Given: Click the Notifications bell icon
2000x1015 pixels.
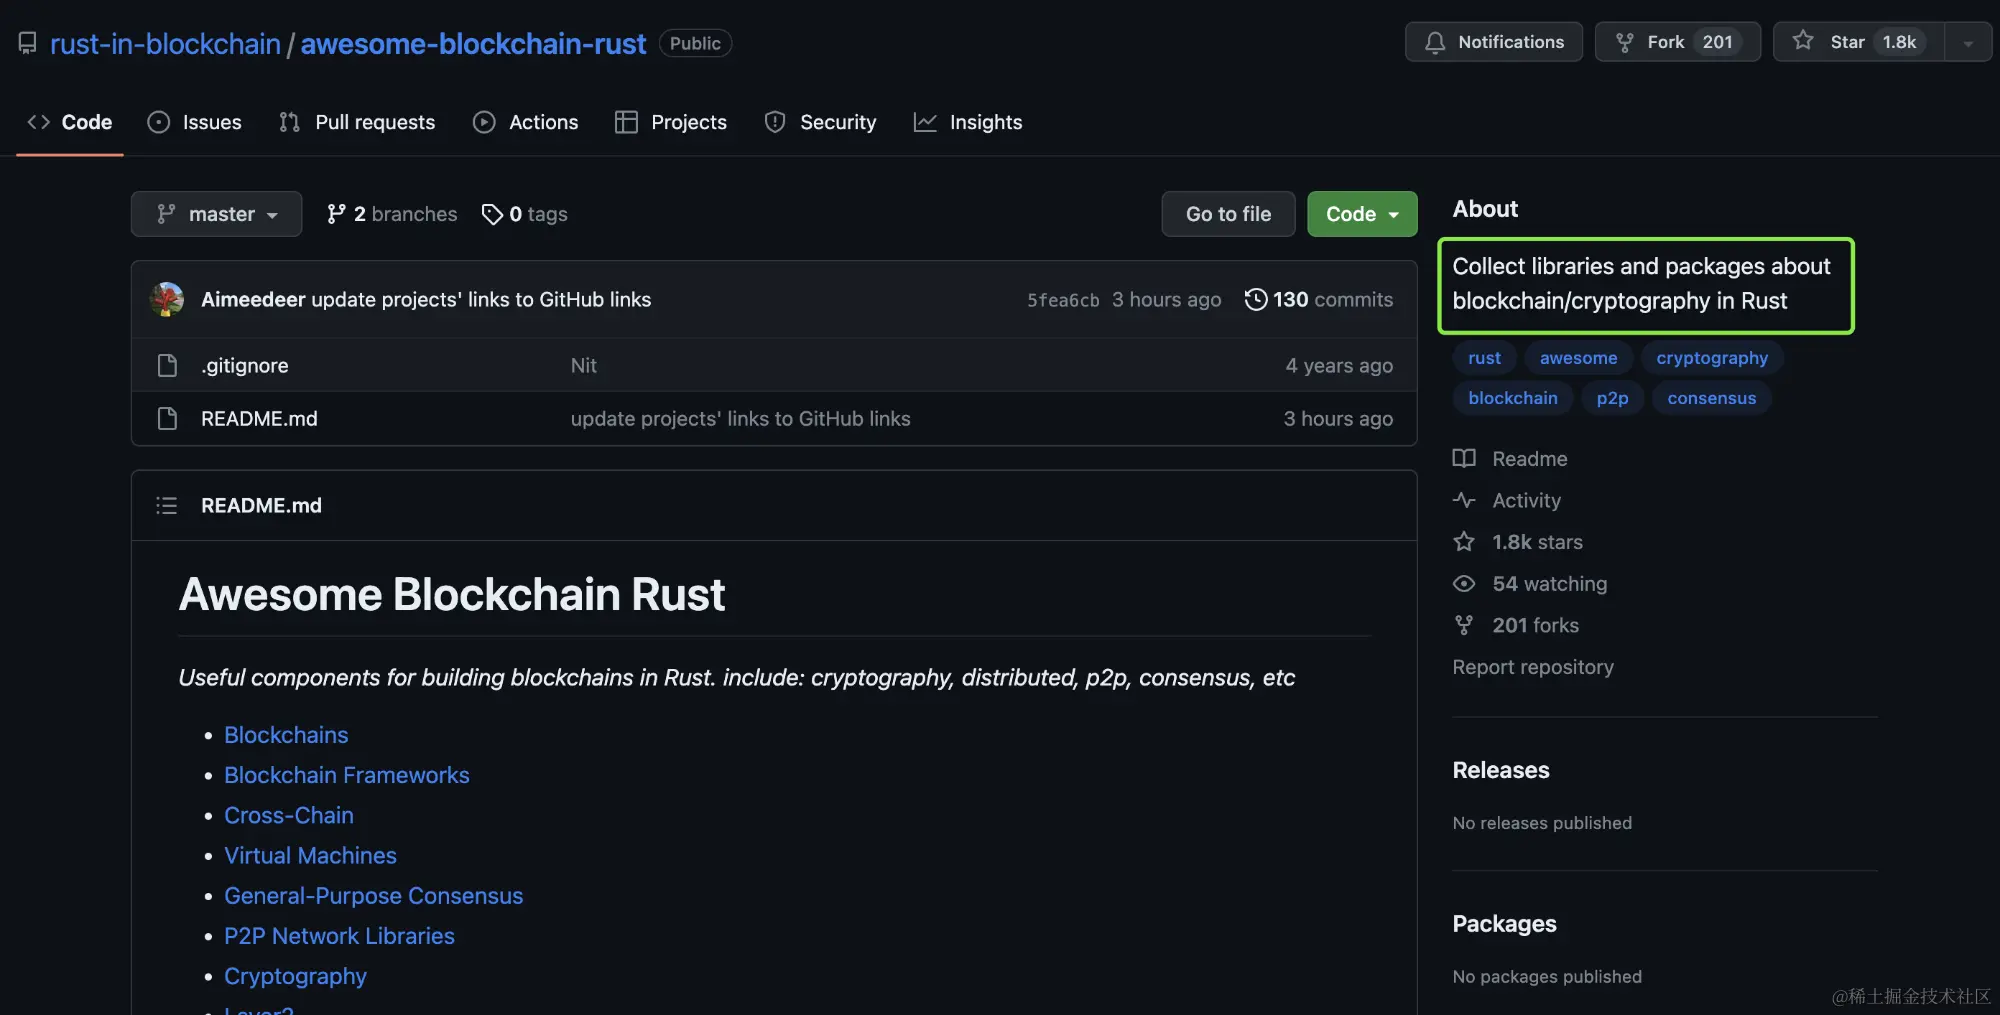Looking at the screenshot, I should [1435, 42].
